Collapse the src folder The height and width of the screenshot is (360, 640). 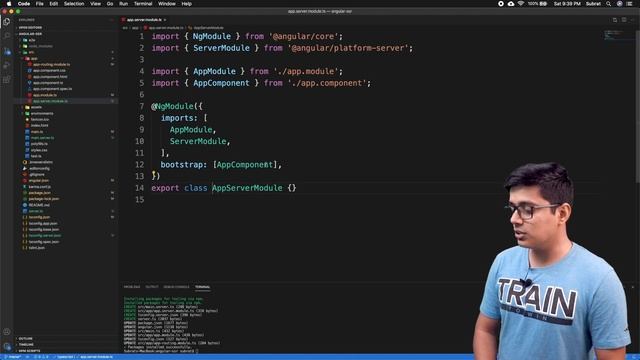coord(65,52)
